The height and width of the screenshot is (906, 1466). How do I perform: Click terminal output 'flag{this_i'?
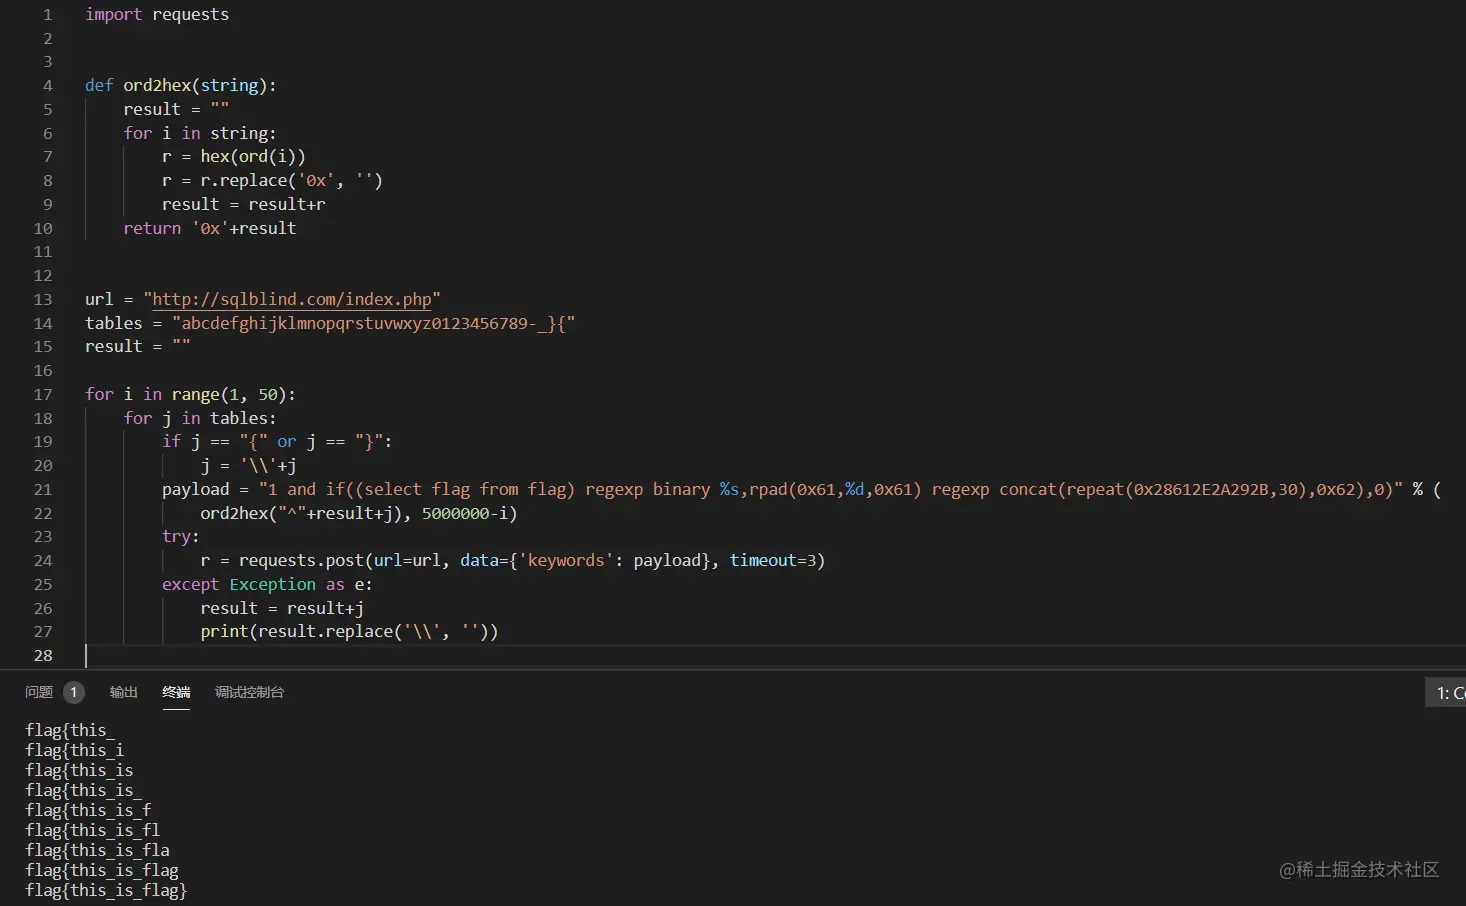click(74, 750)
